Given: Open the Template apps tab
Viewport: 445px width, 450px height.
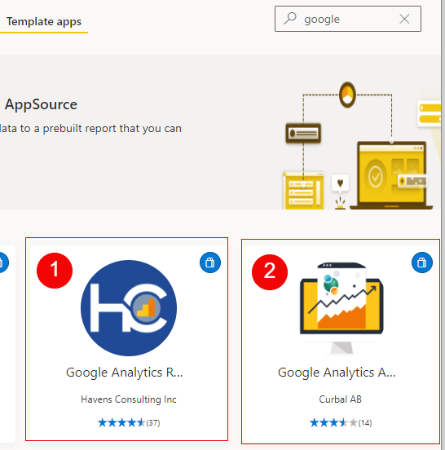Looking at the screenshot, I should point(44,22).
